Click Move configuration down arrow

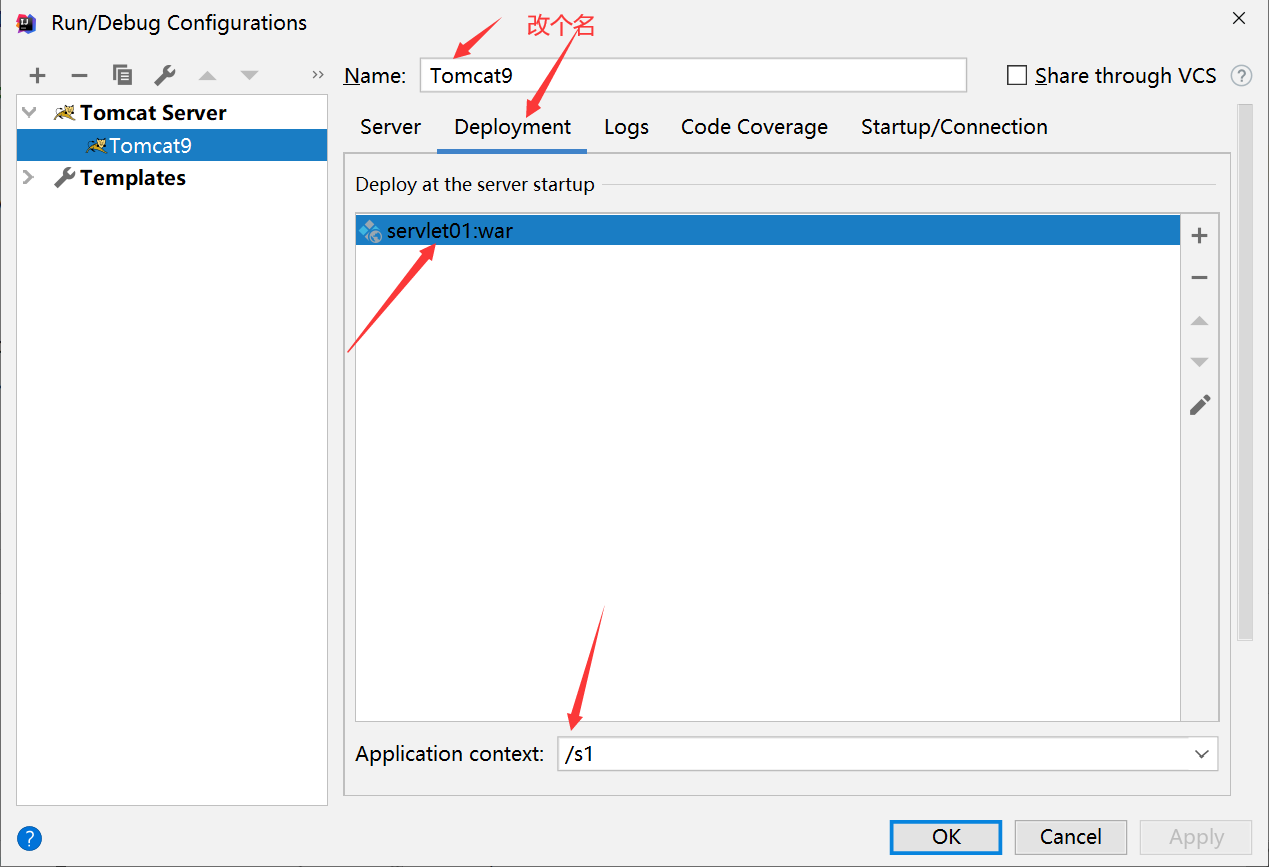click(249, 75)
